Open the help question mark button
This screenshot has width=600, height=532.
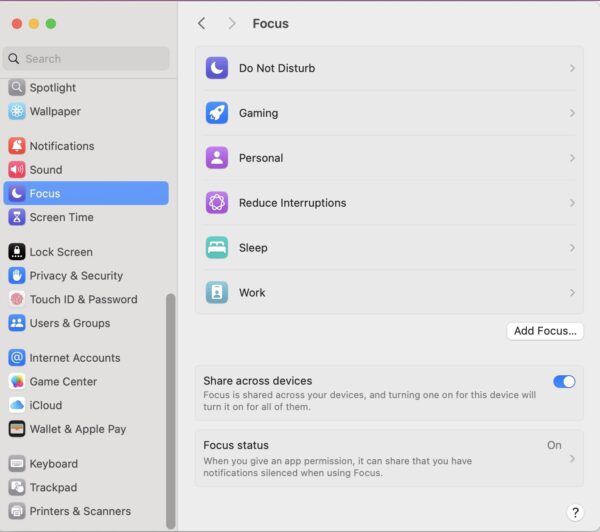[x=575, y=512]
